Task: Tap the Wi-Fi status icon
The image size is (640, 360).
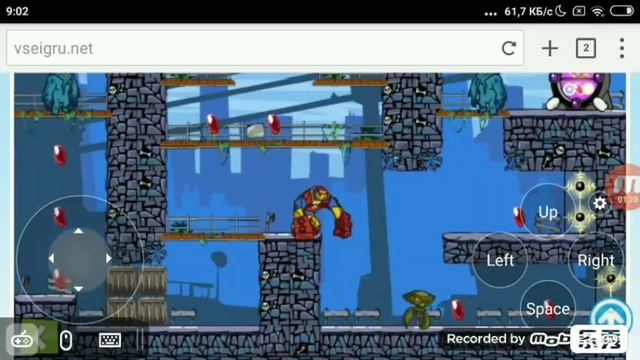Action: tap(598, 11)
